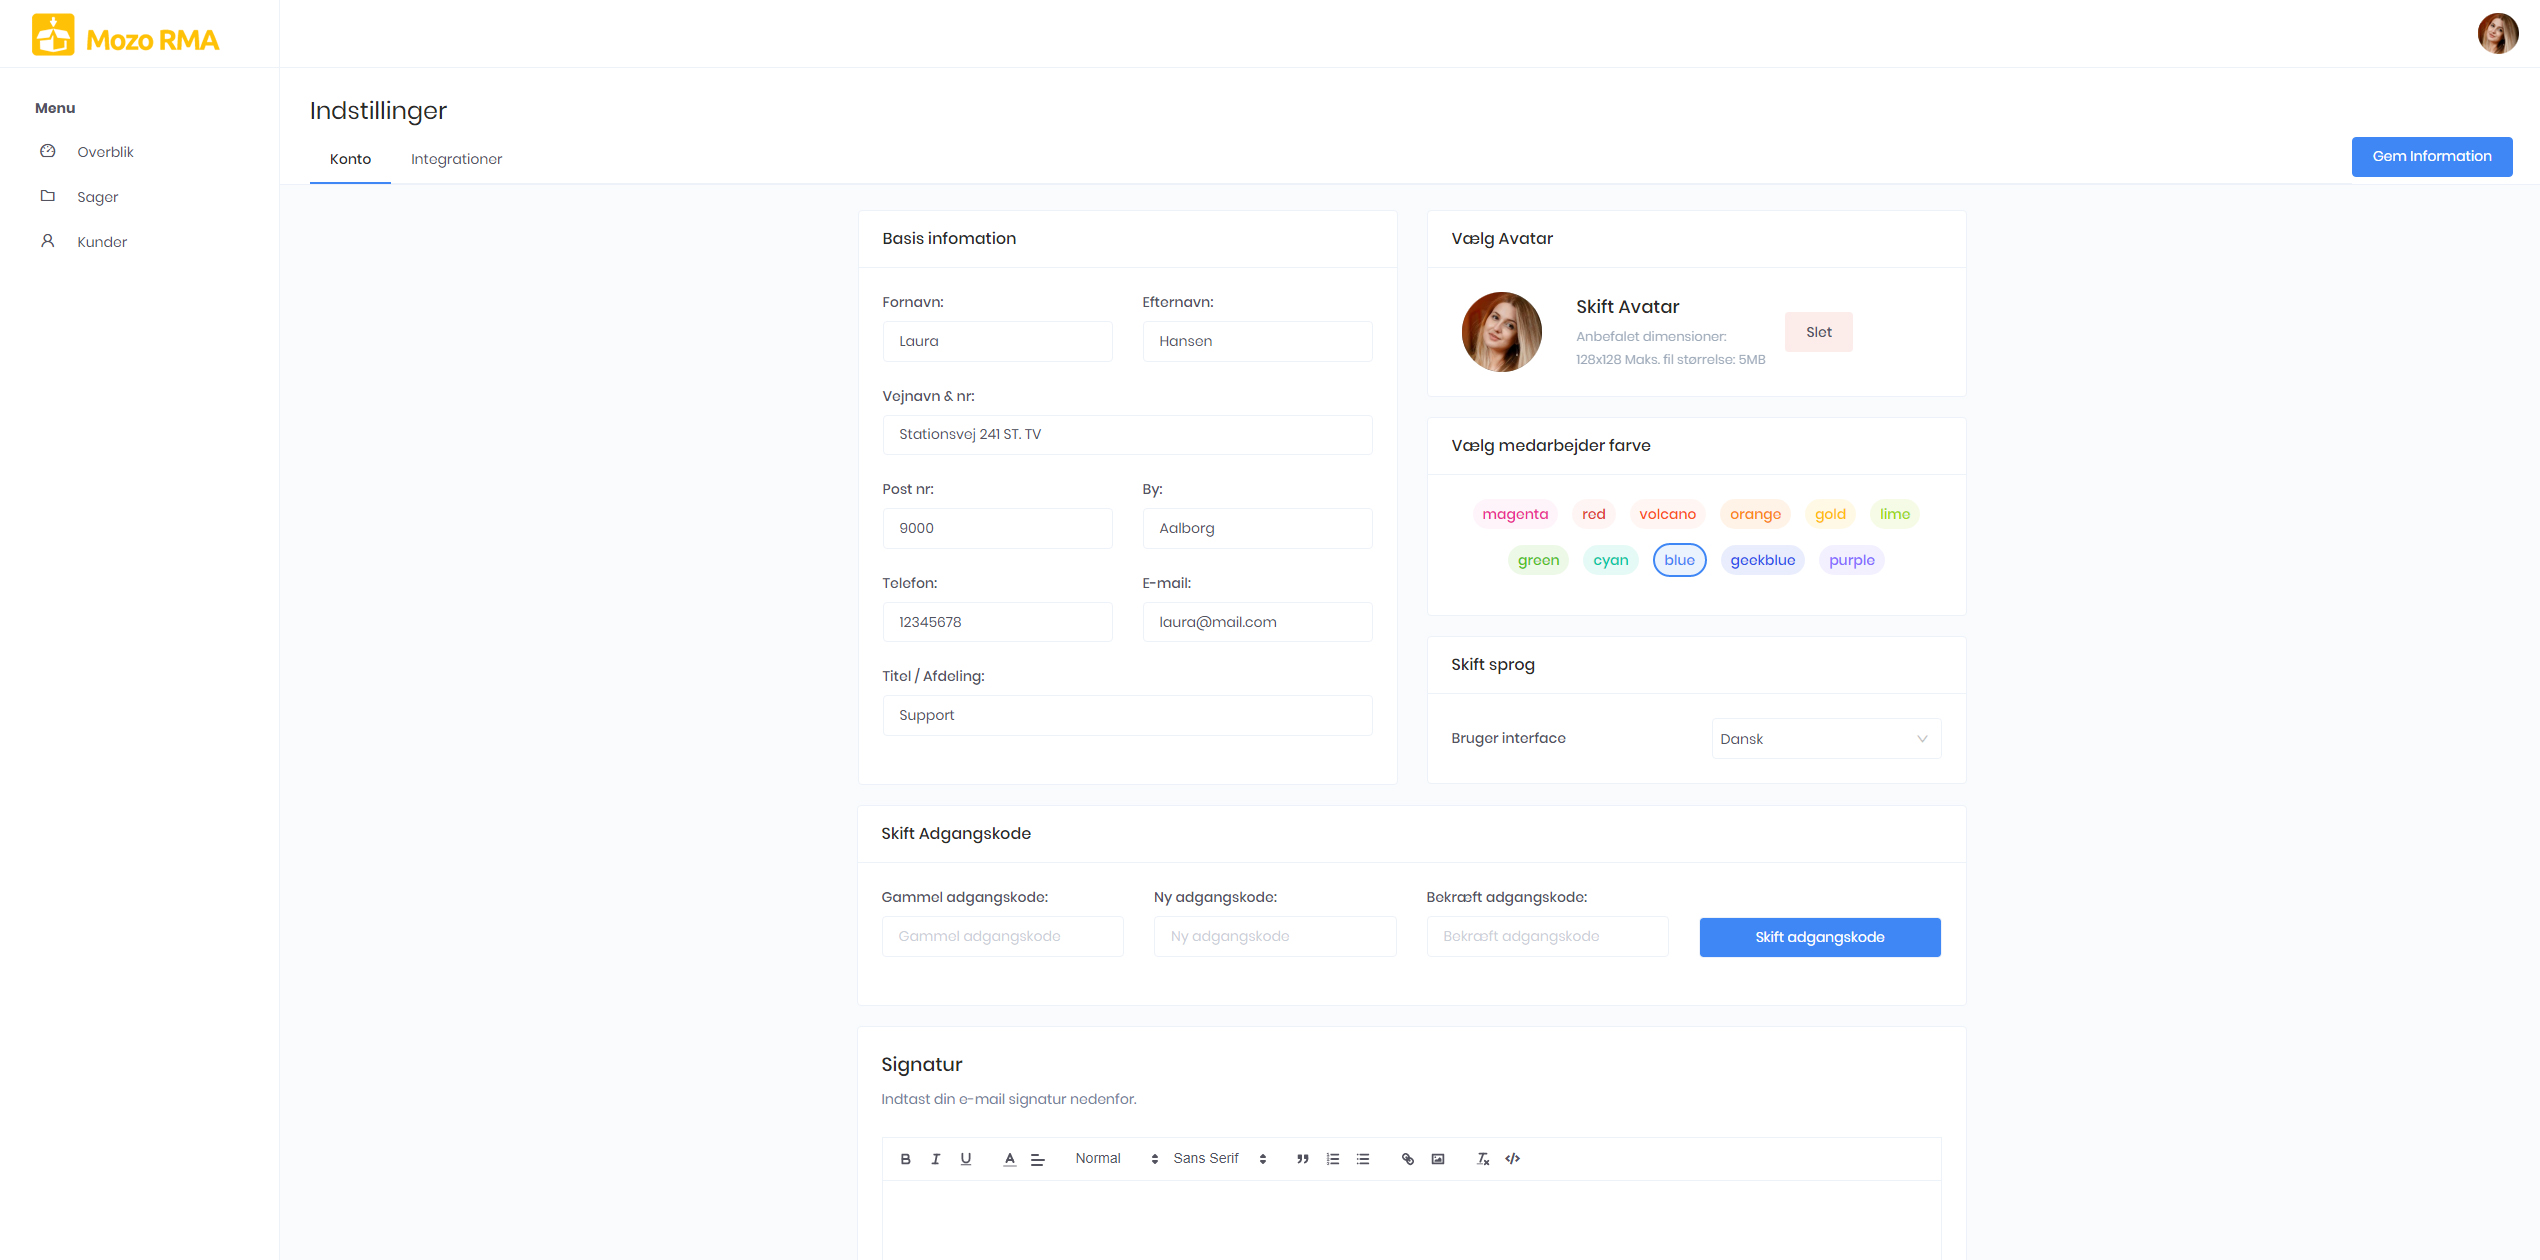Switch to the Integrationer tab
Viewport: 2540px width, 1260px height.
click(x=456, y=159)
